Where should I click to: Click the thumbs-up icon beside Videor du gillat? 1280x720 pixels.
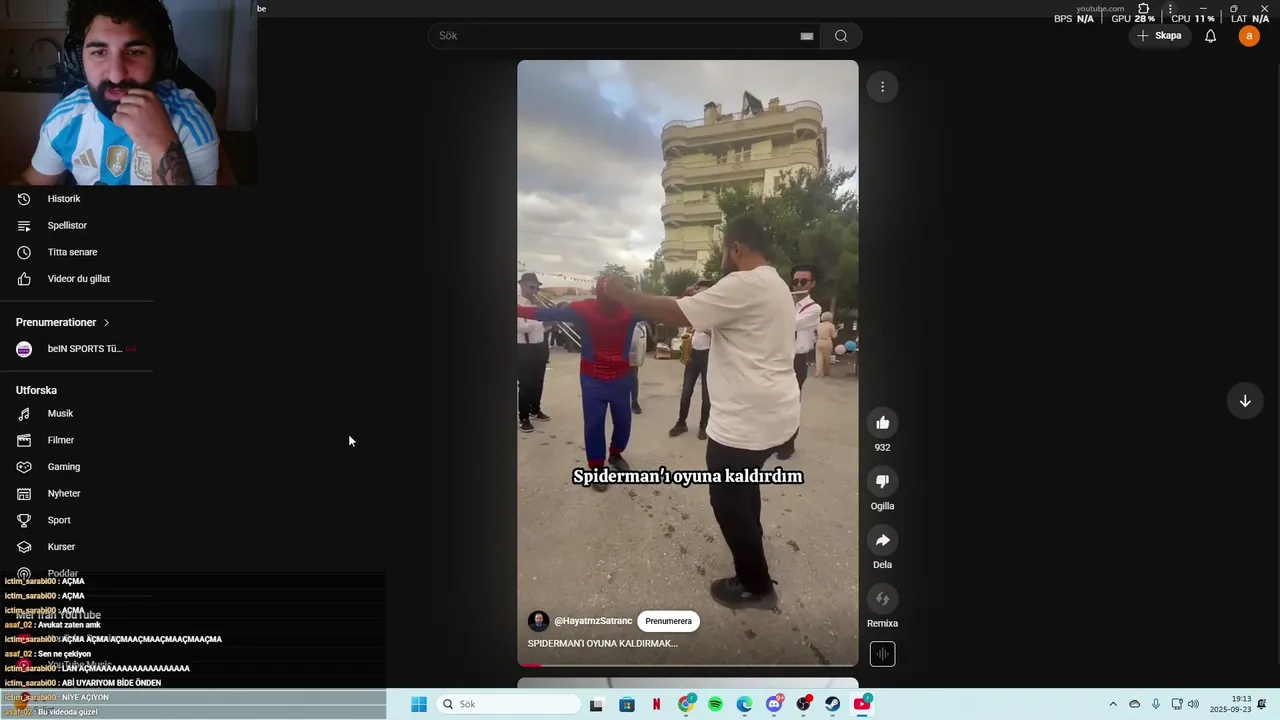[x=24, y=279]
